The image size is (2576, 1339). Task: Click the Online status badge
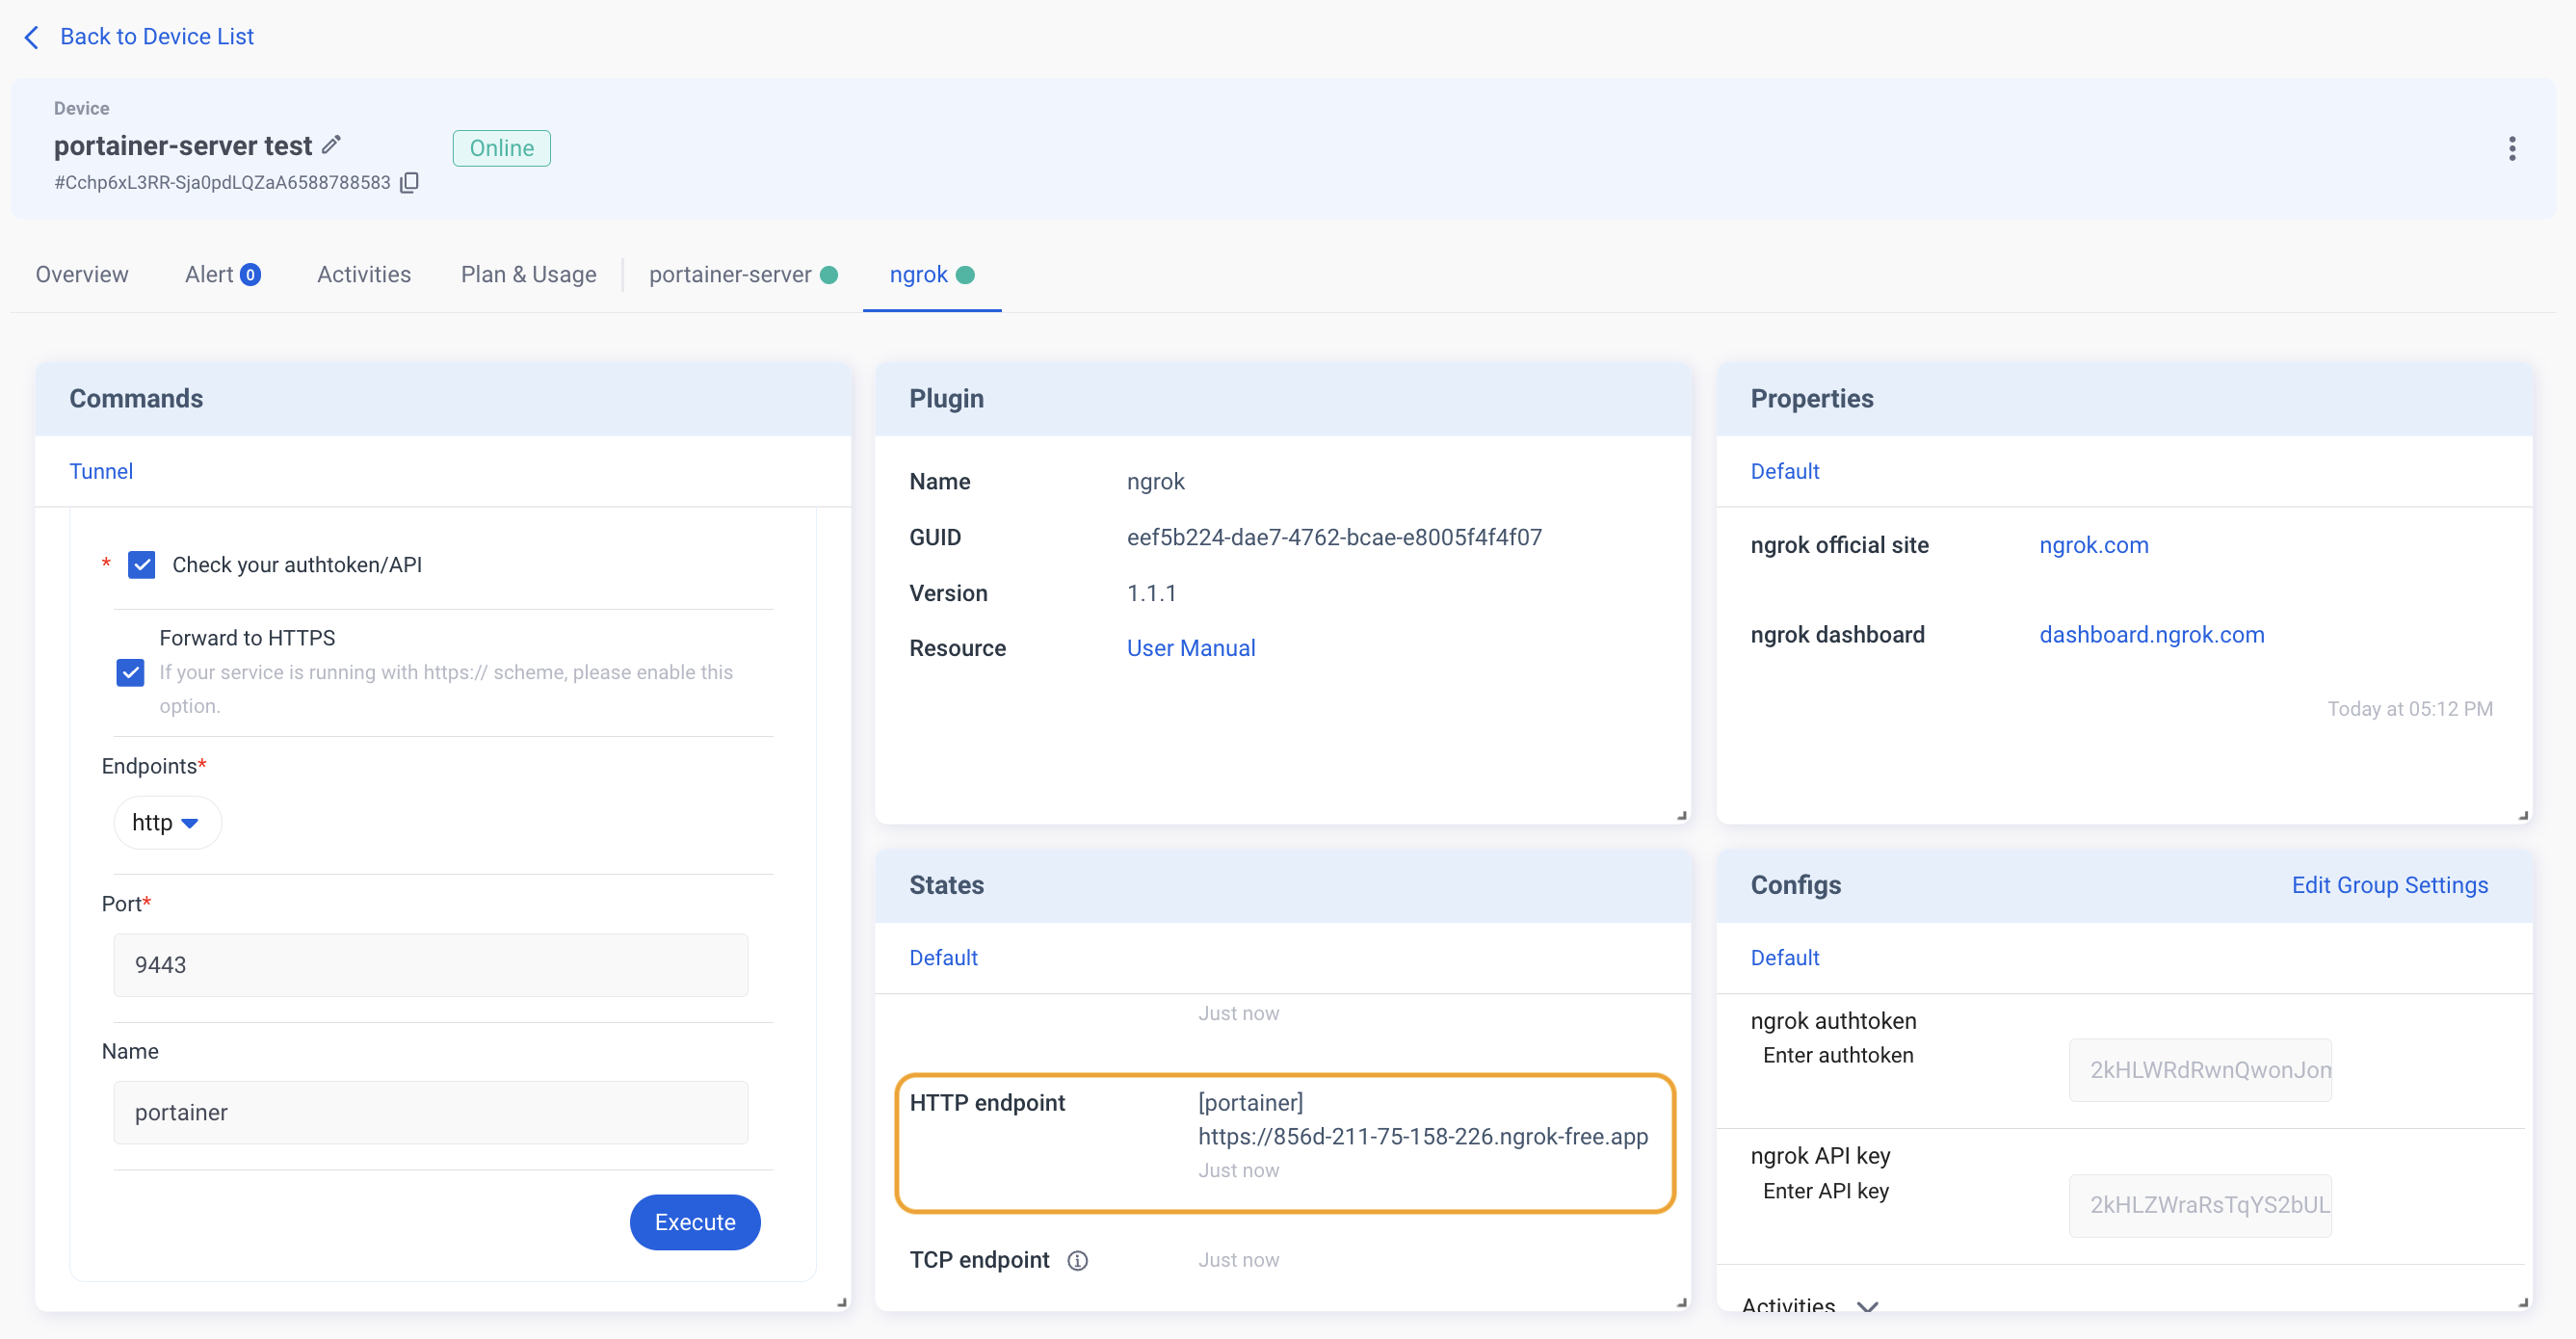pos(501,148)
